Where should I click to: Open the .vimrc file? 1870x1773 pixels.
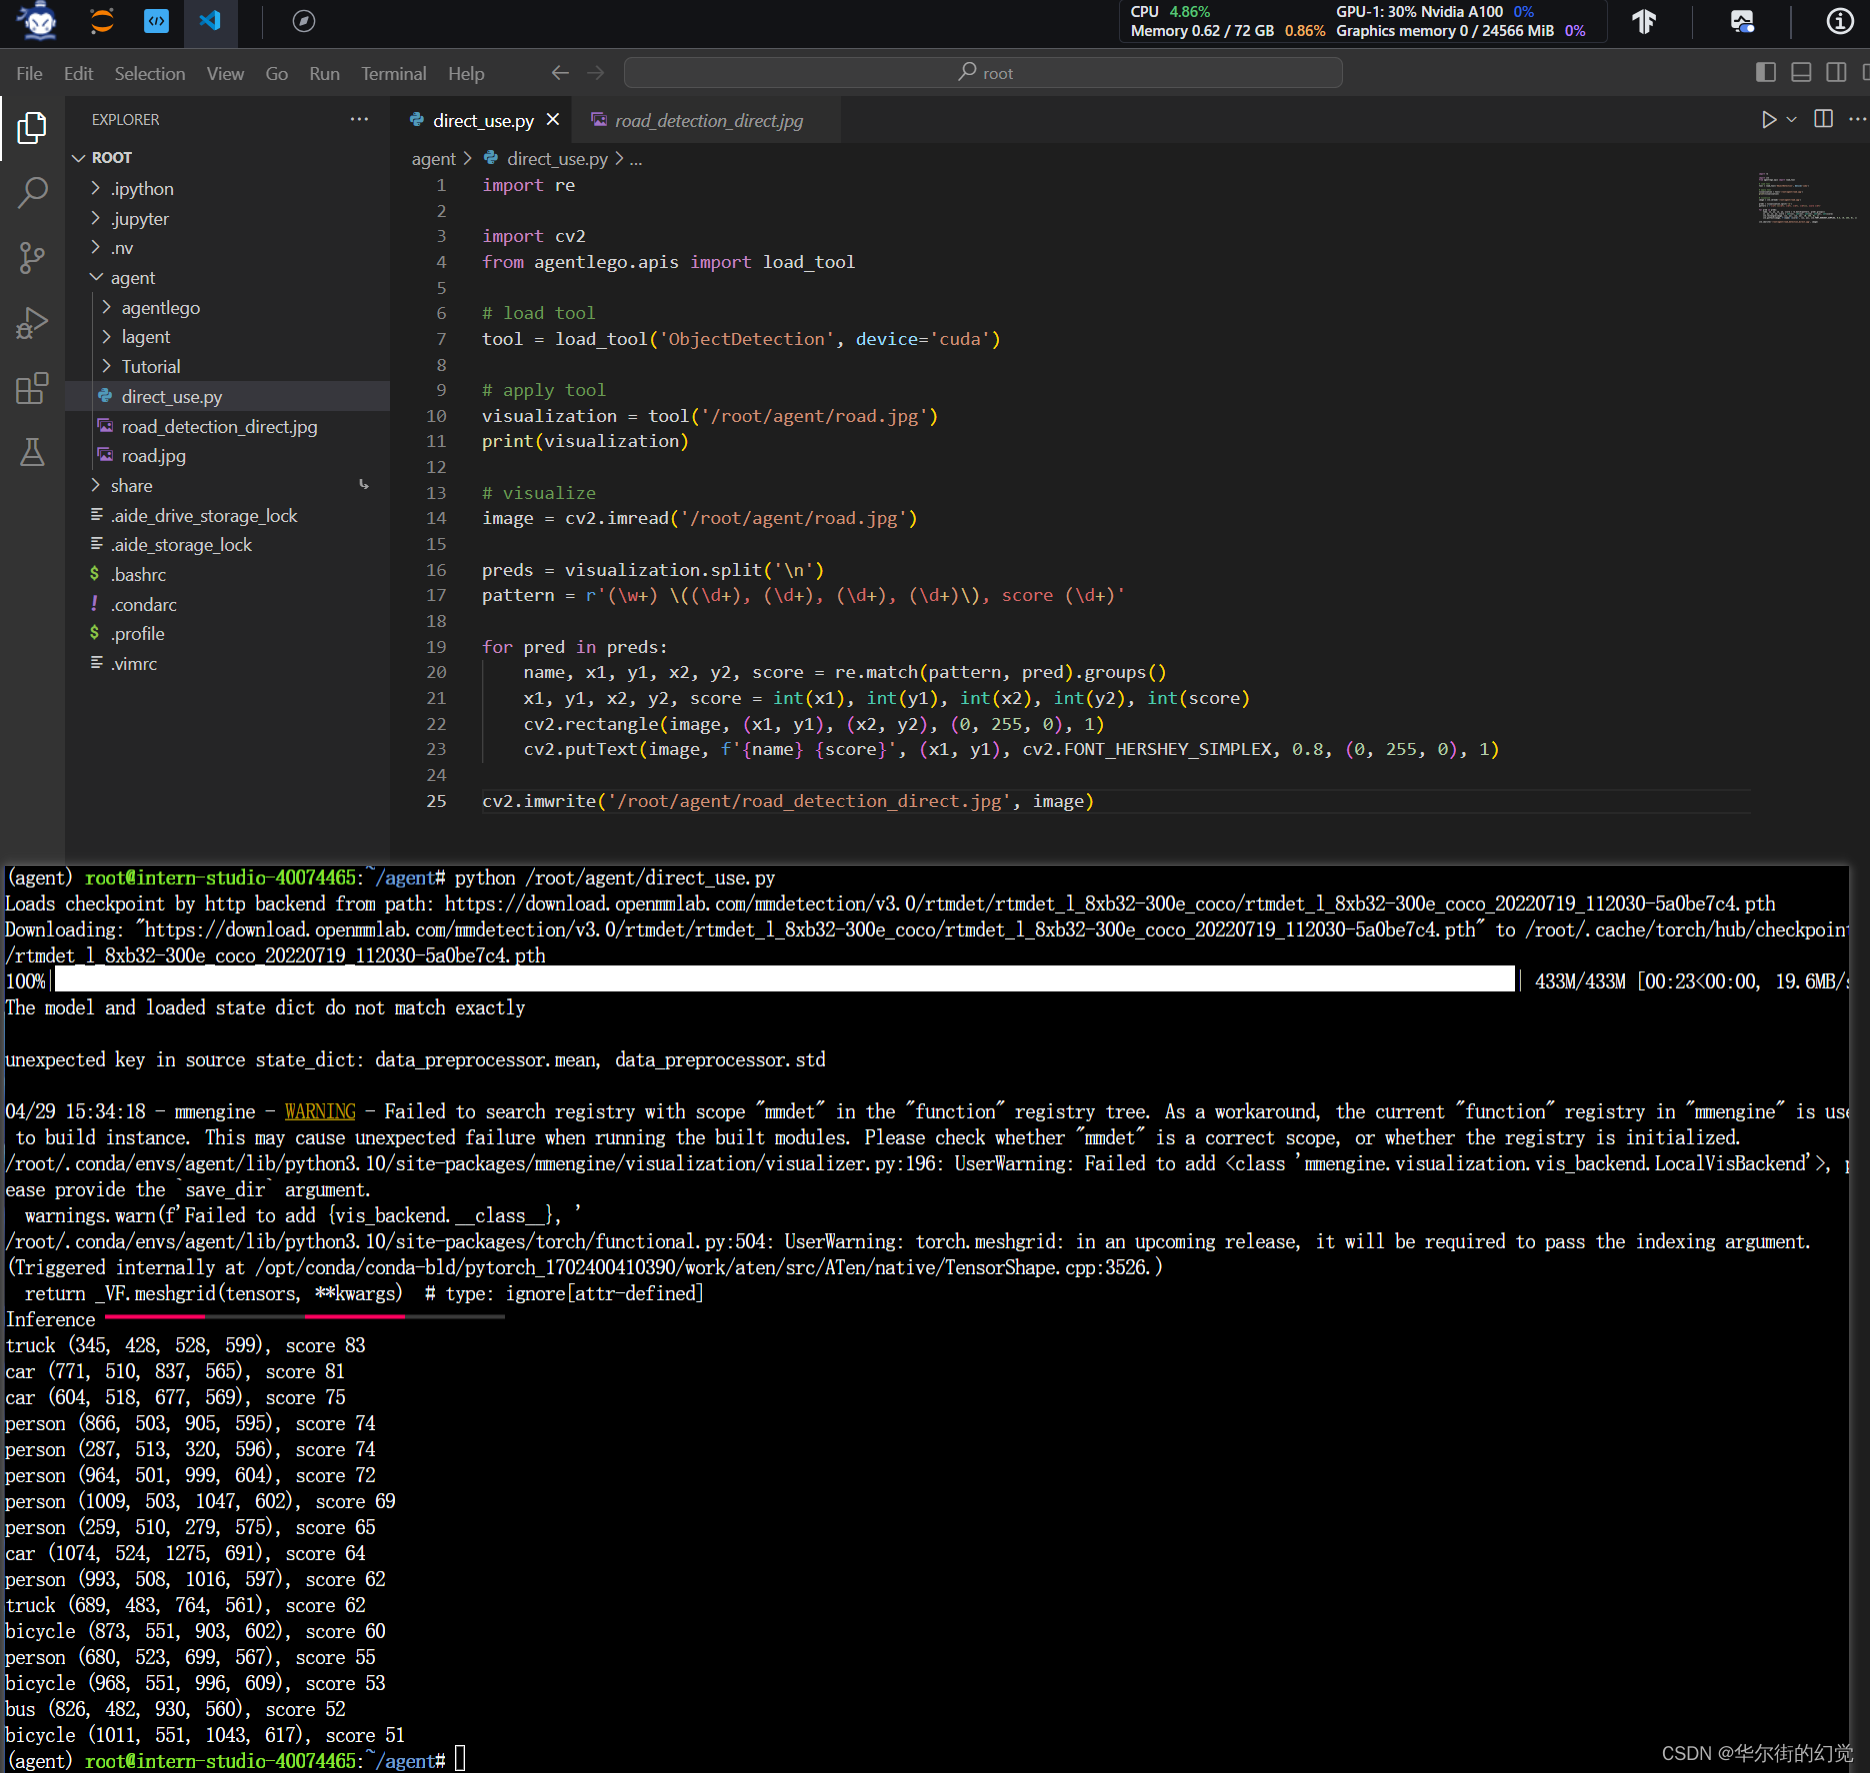228,663
